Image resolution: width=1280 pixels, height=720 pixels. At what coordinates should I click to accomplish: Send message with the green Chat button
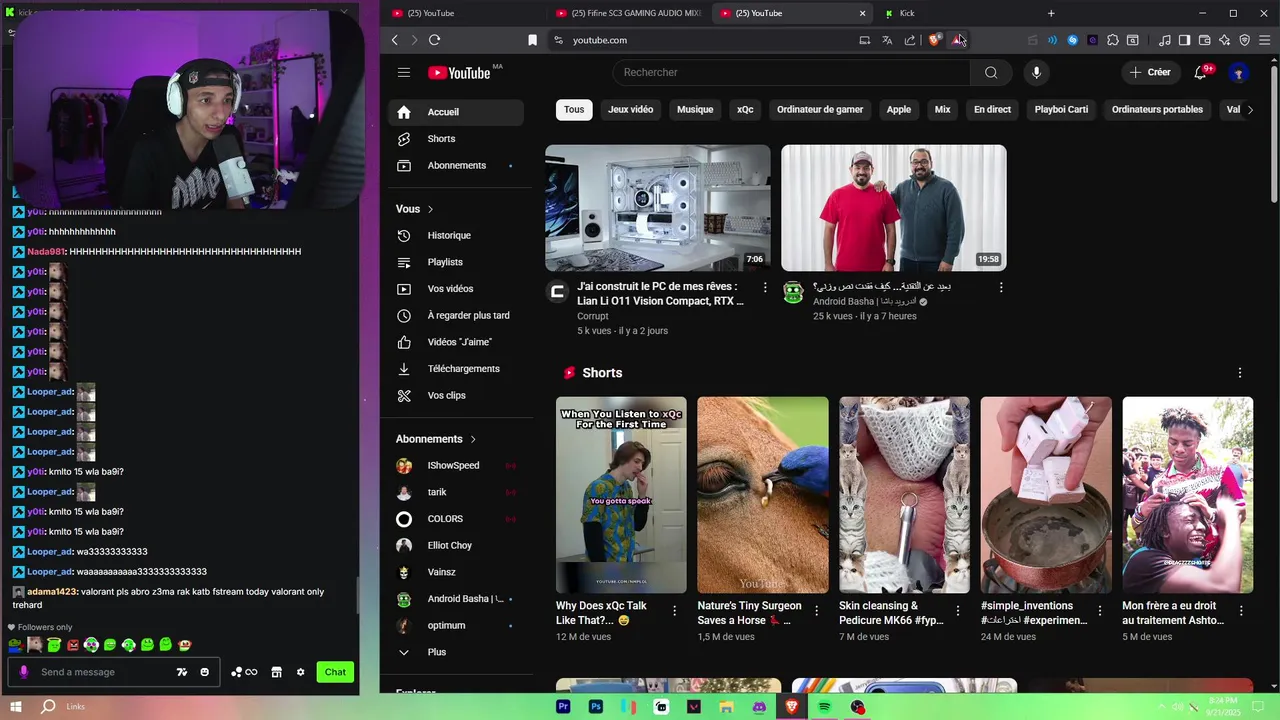pos(335,672)
